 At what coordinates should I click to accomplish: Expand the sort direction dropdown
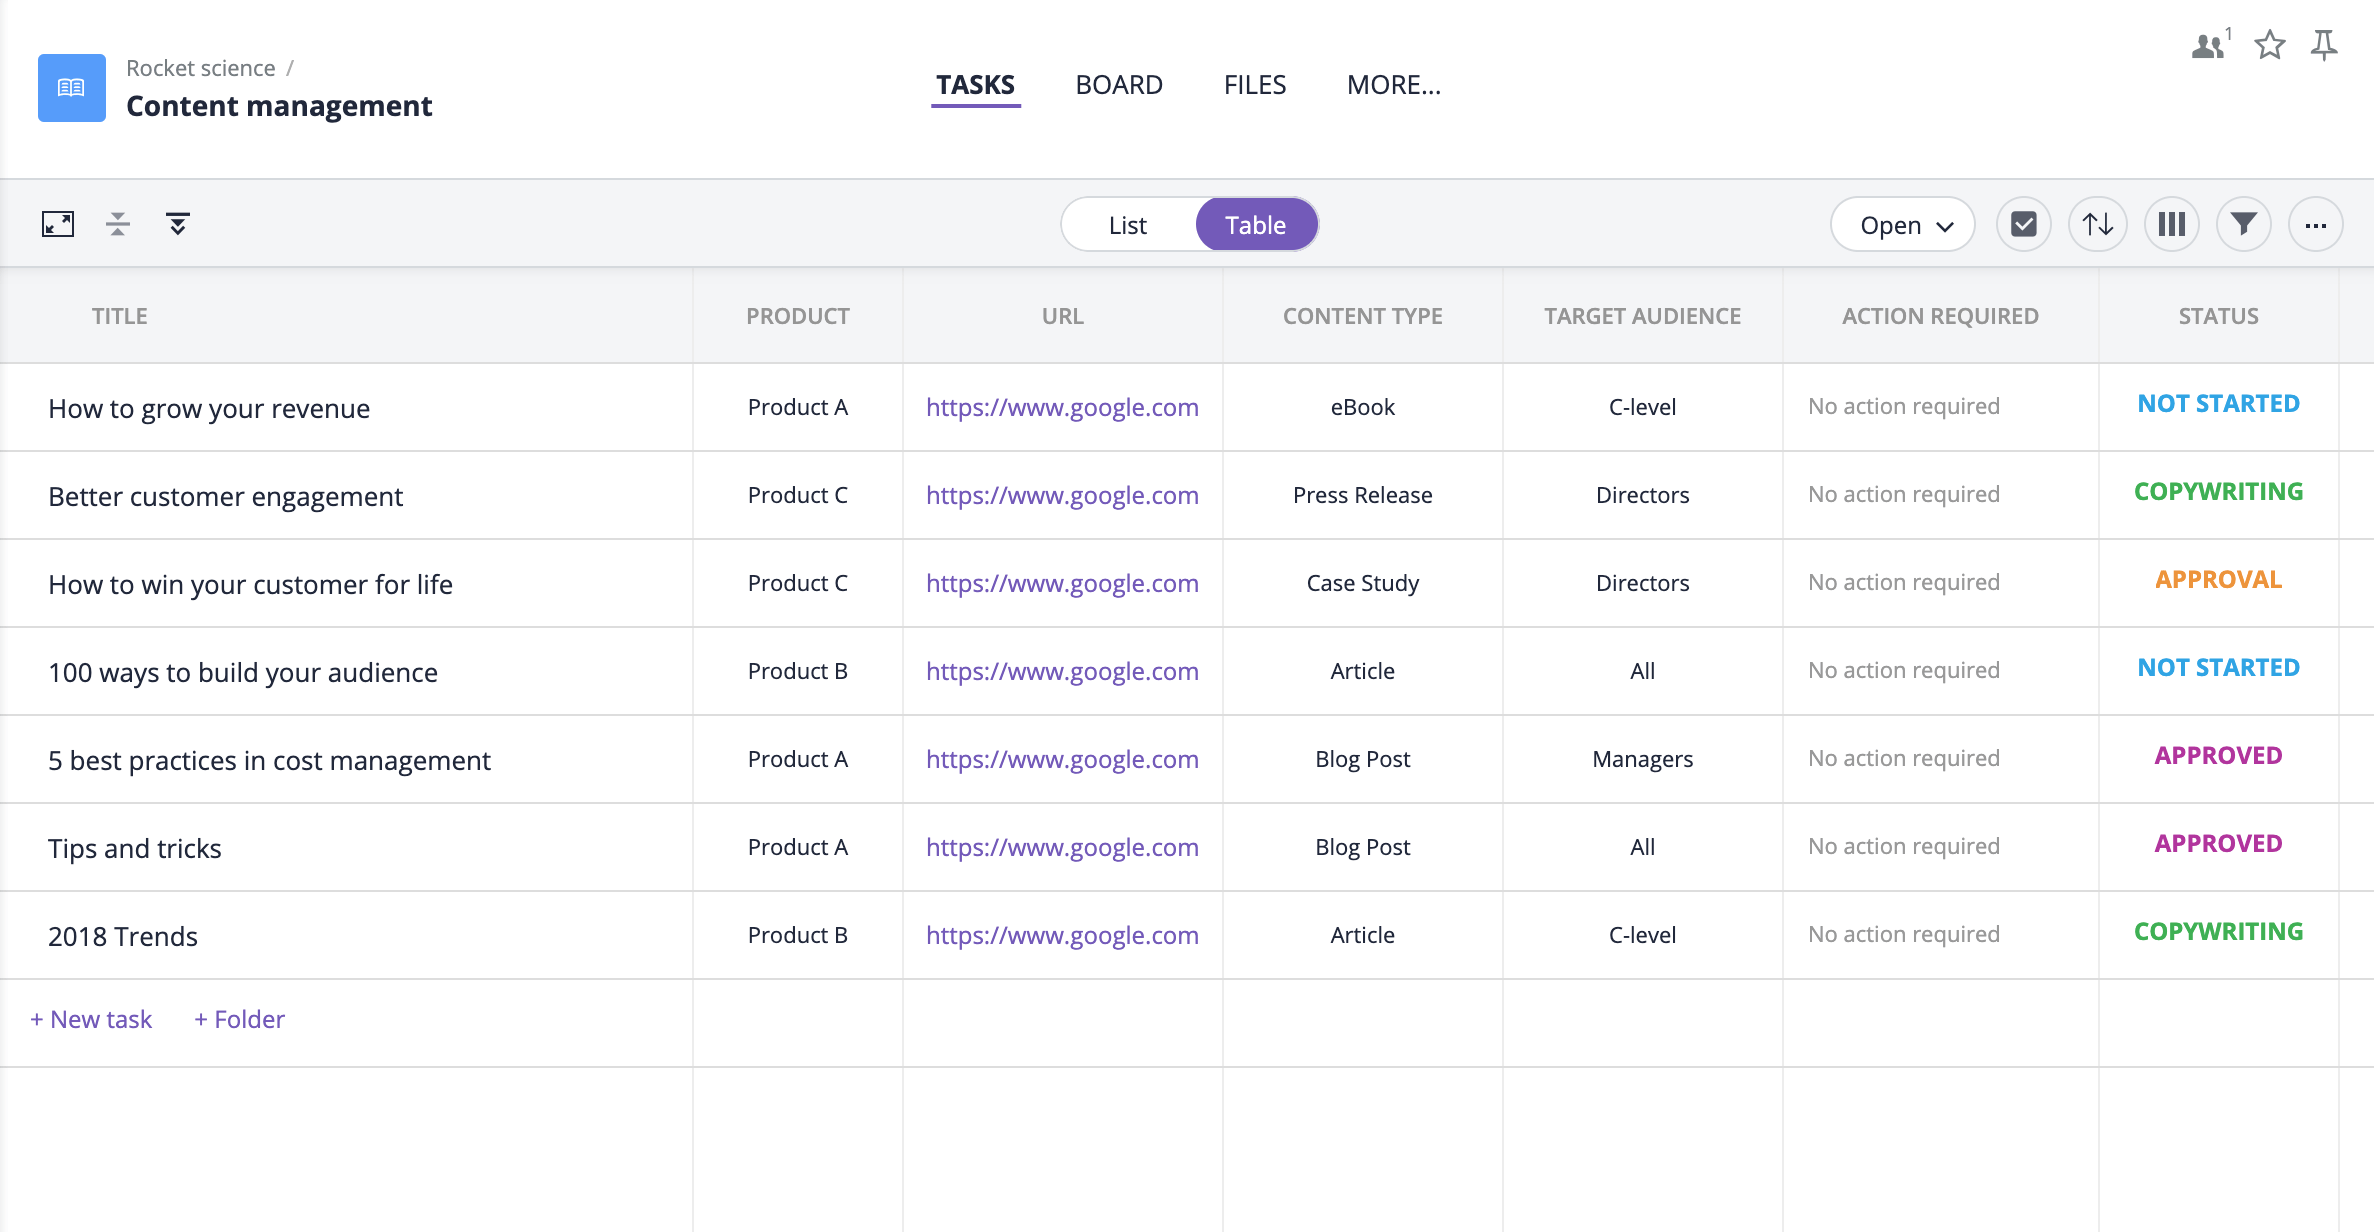2098,224
